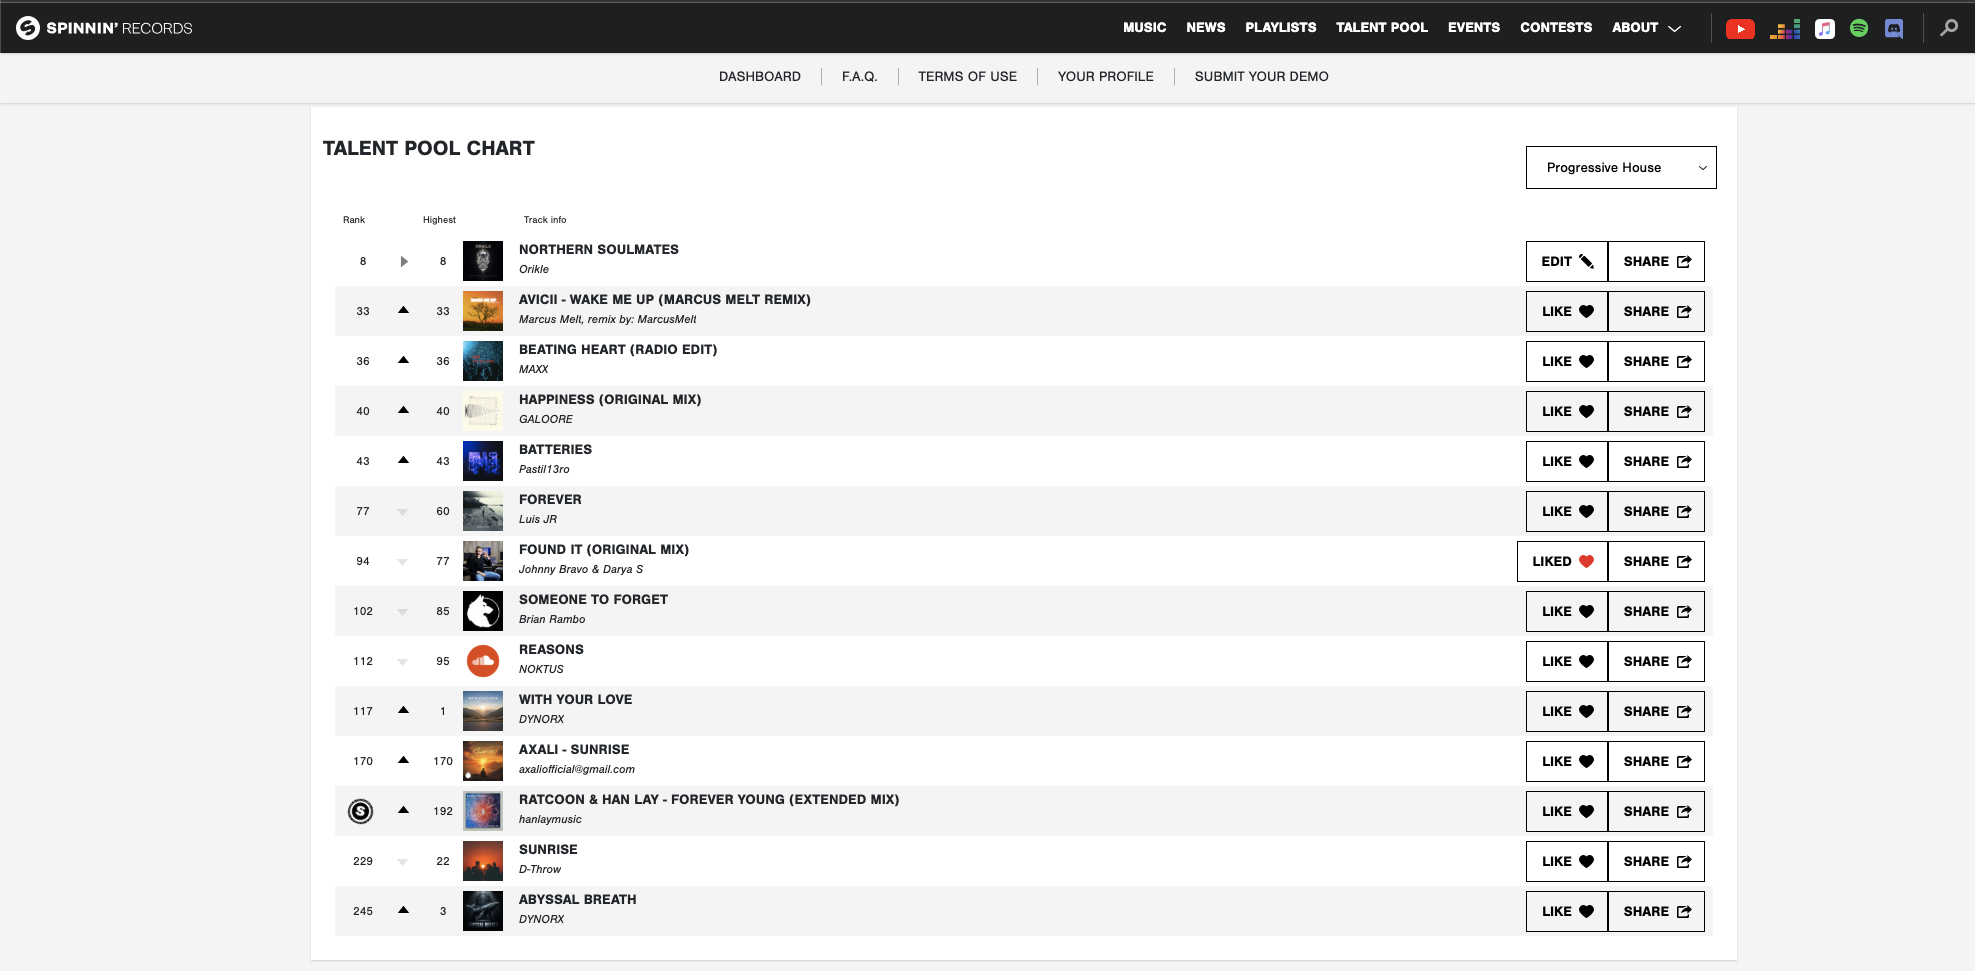Click the Spinnin' Records logo
The height and width of the screenshot is (971, 1975).
point(104,28)
